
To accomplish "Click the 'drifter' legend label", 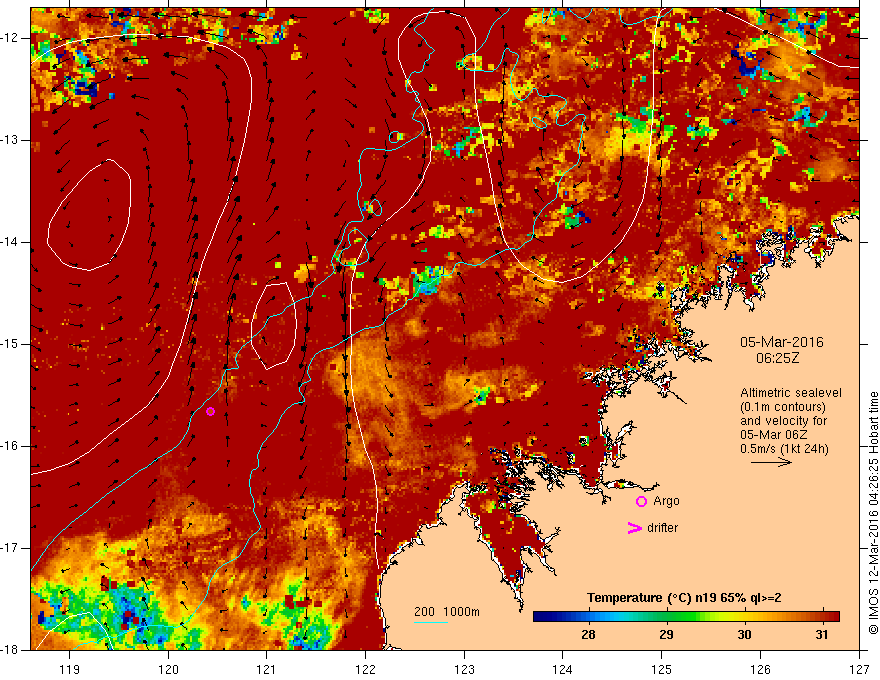I will pyautogui.click(x=662, y=528).
